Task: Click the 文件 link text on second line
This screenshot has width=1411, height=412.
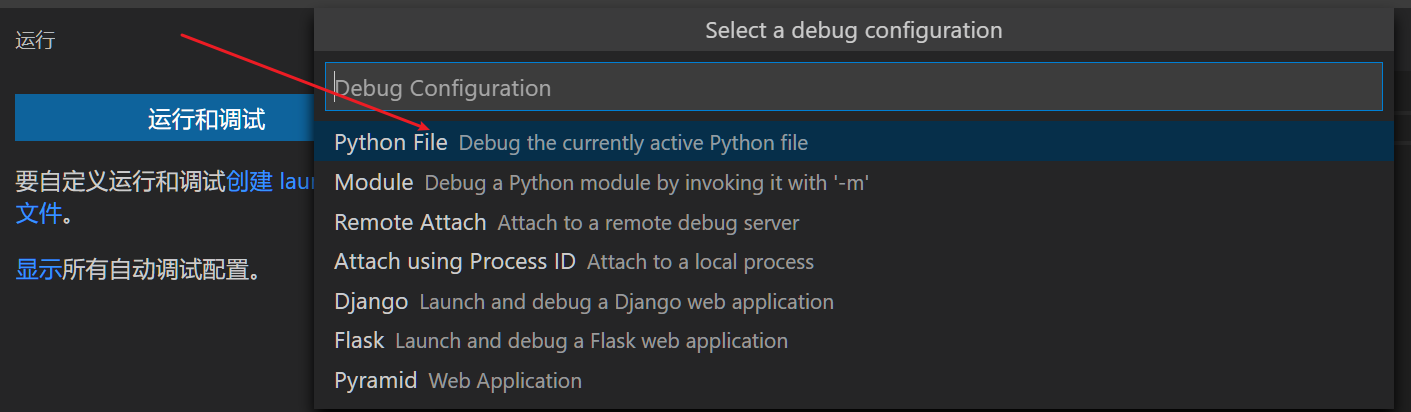Action: pos(38,213)
